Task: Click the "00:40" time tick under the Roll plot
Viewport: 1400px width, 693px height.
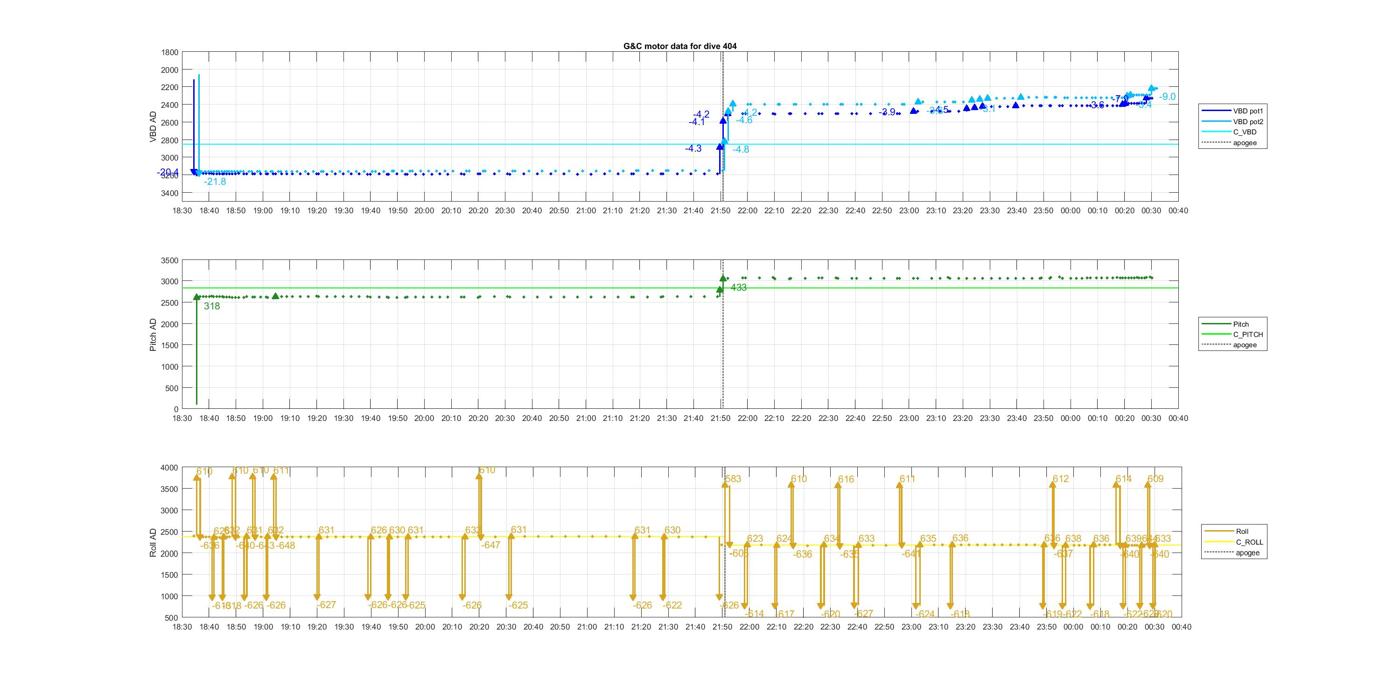Action: point(1181,627)
